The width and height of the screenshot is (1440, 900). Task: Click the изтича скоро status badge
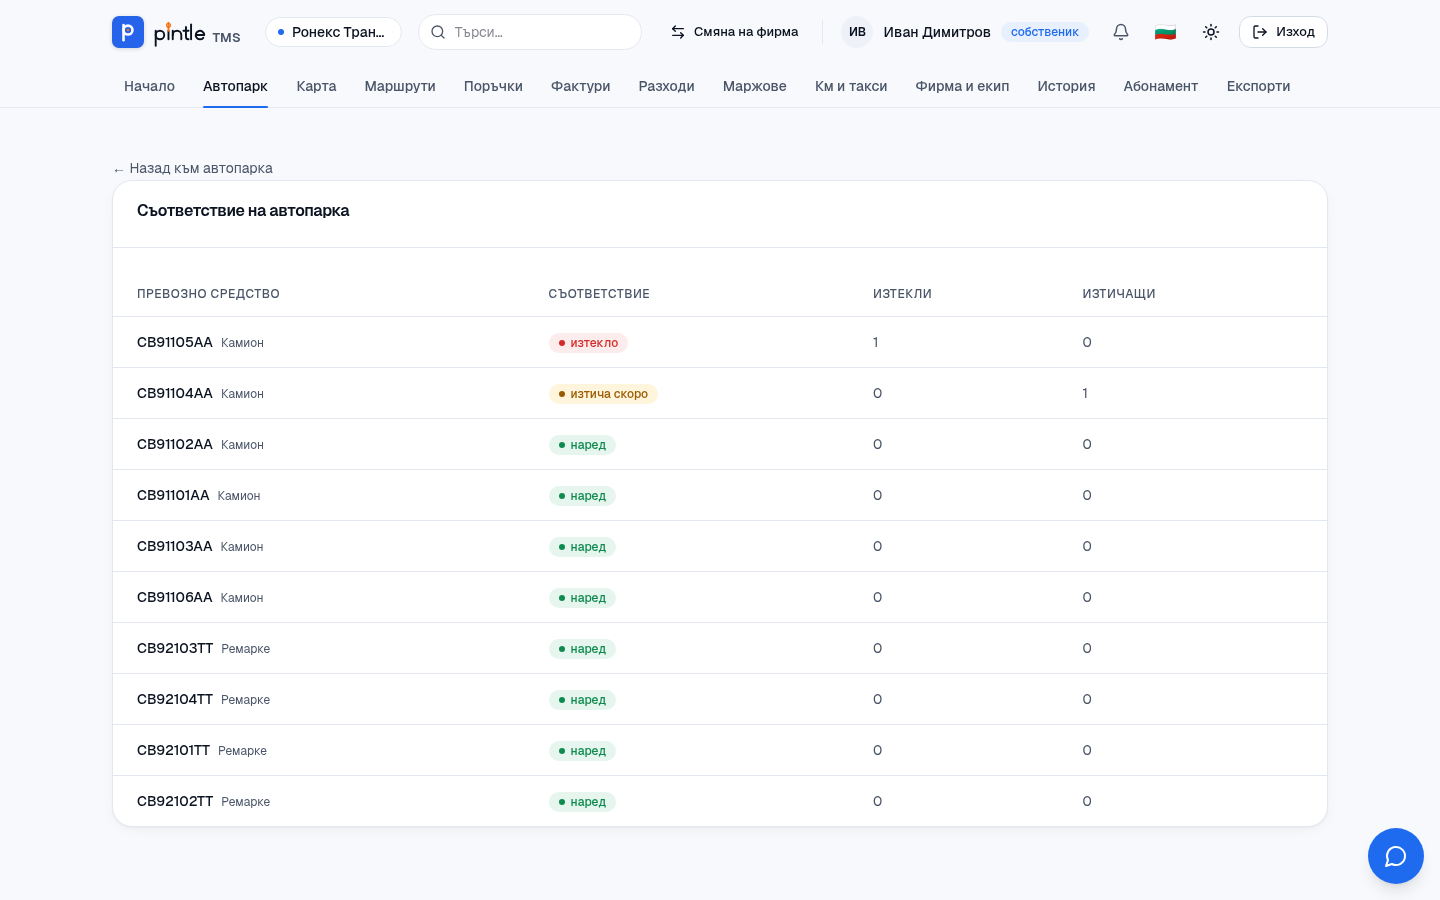point(603,394)
